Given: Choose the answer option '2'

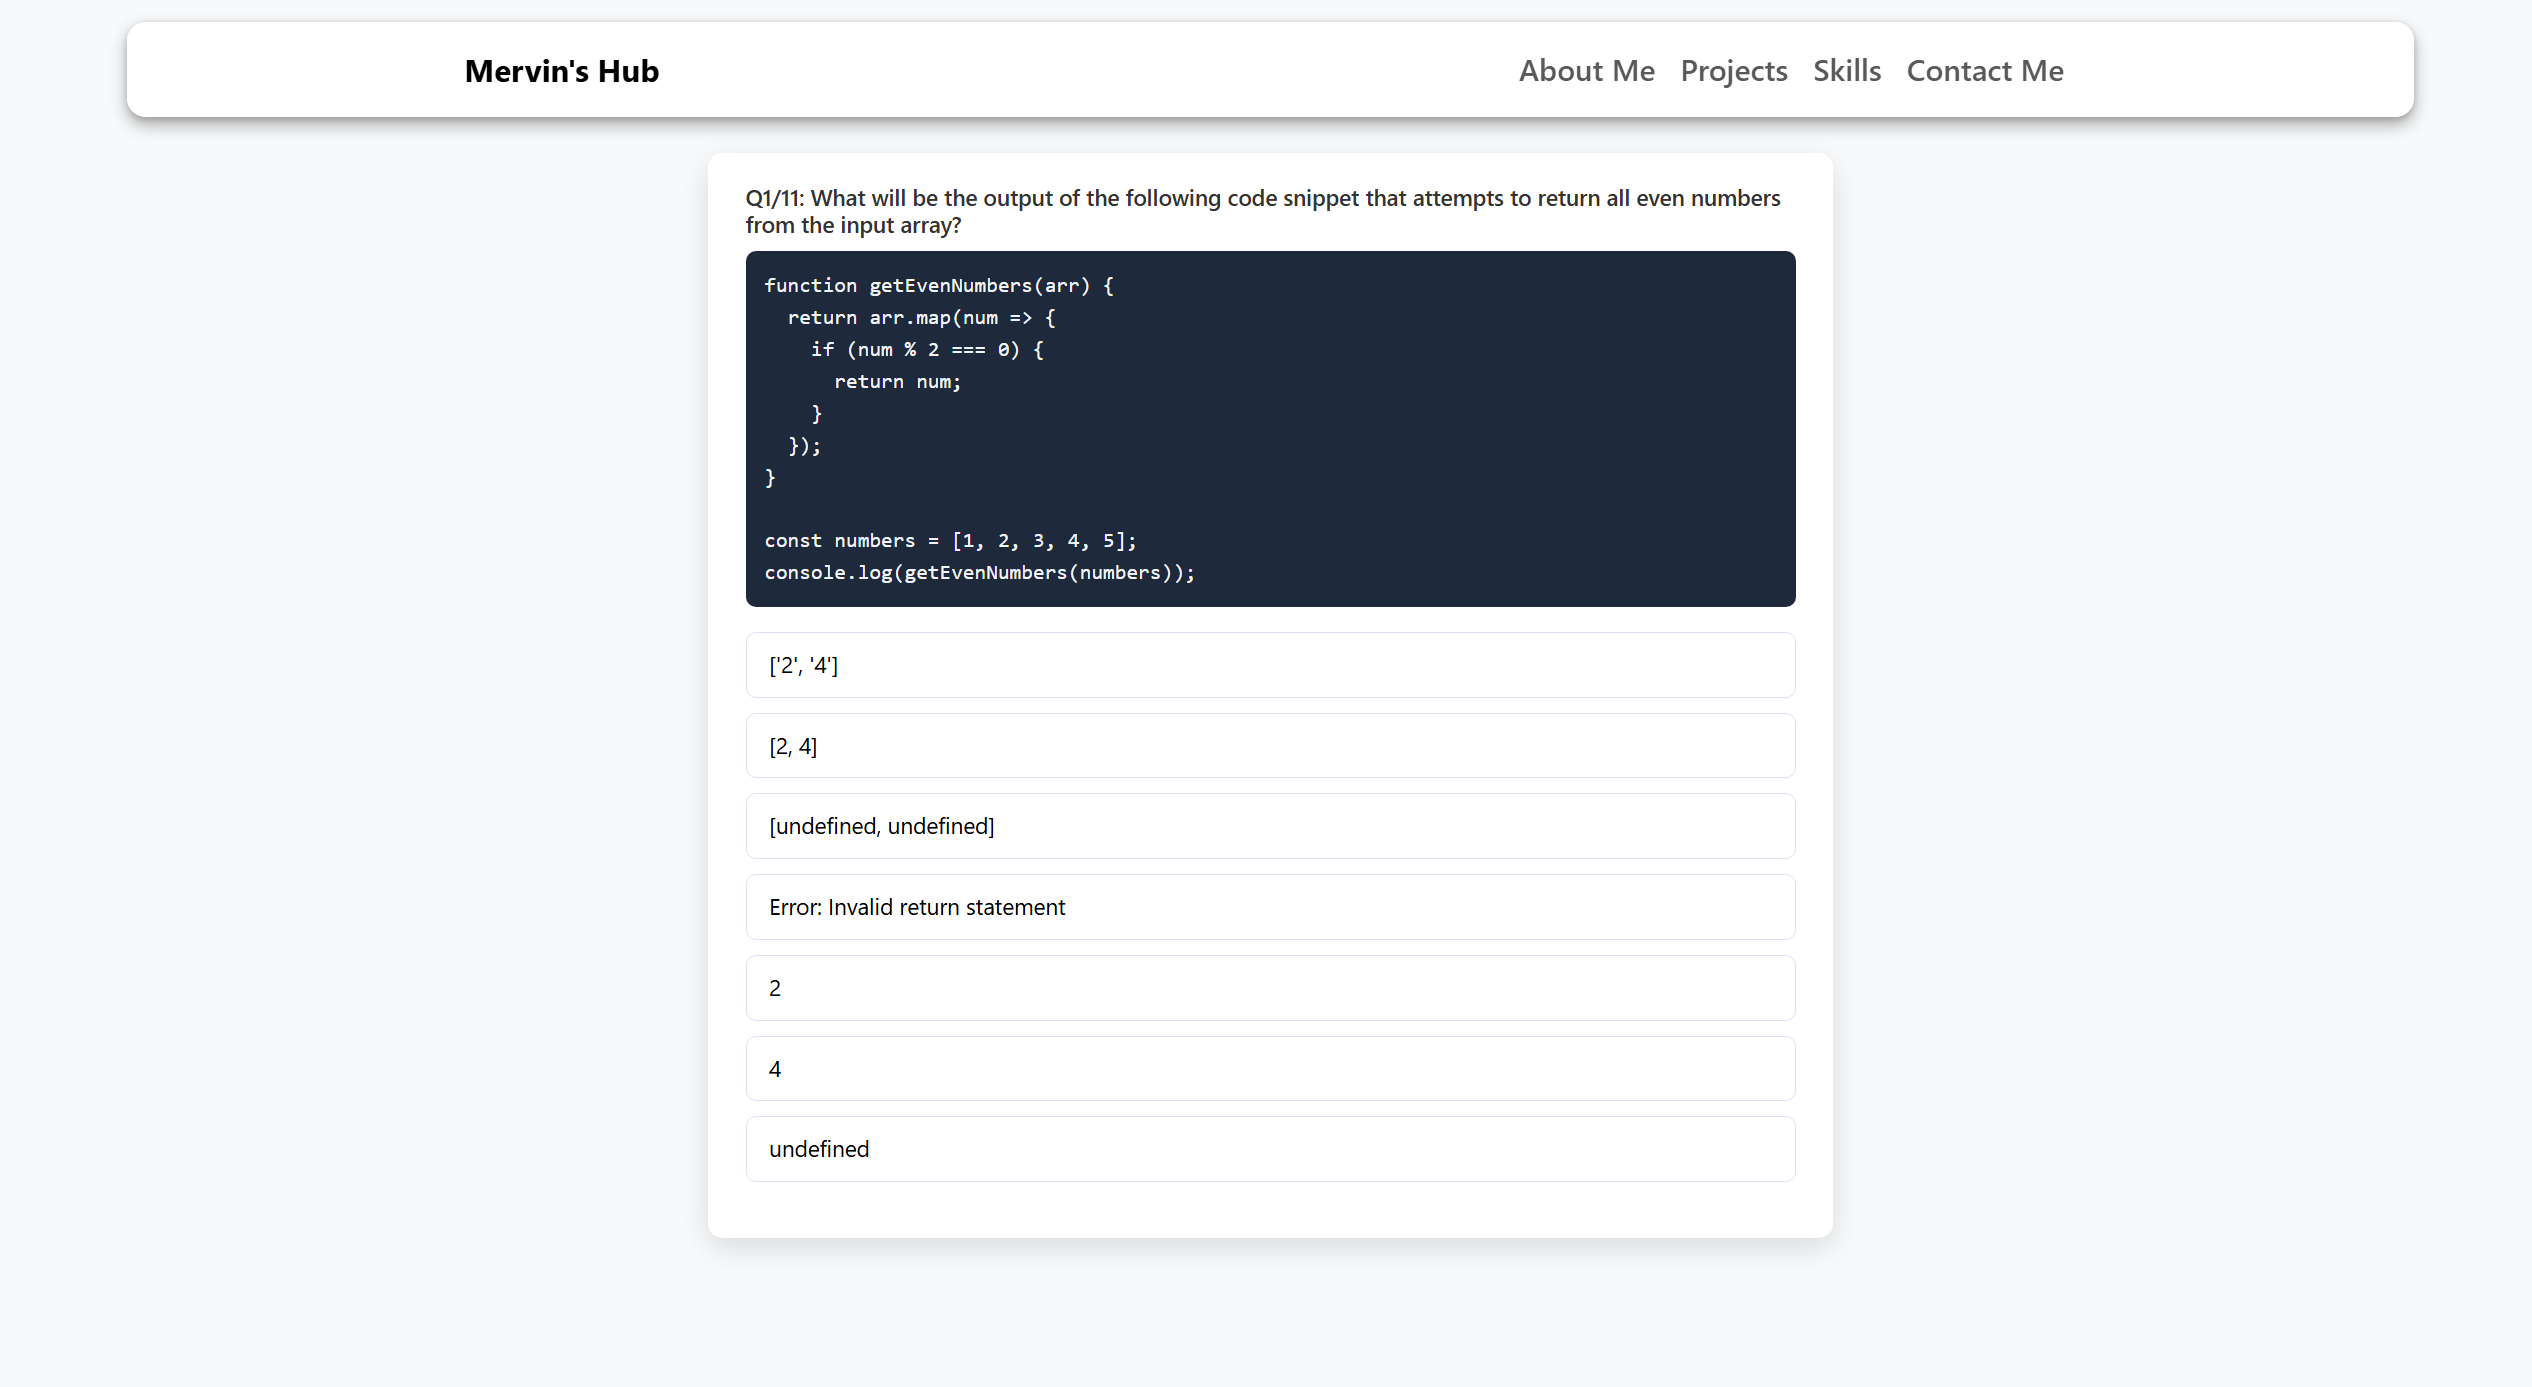Looking at the screenshot, I should tap(1269, 988).
